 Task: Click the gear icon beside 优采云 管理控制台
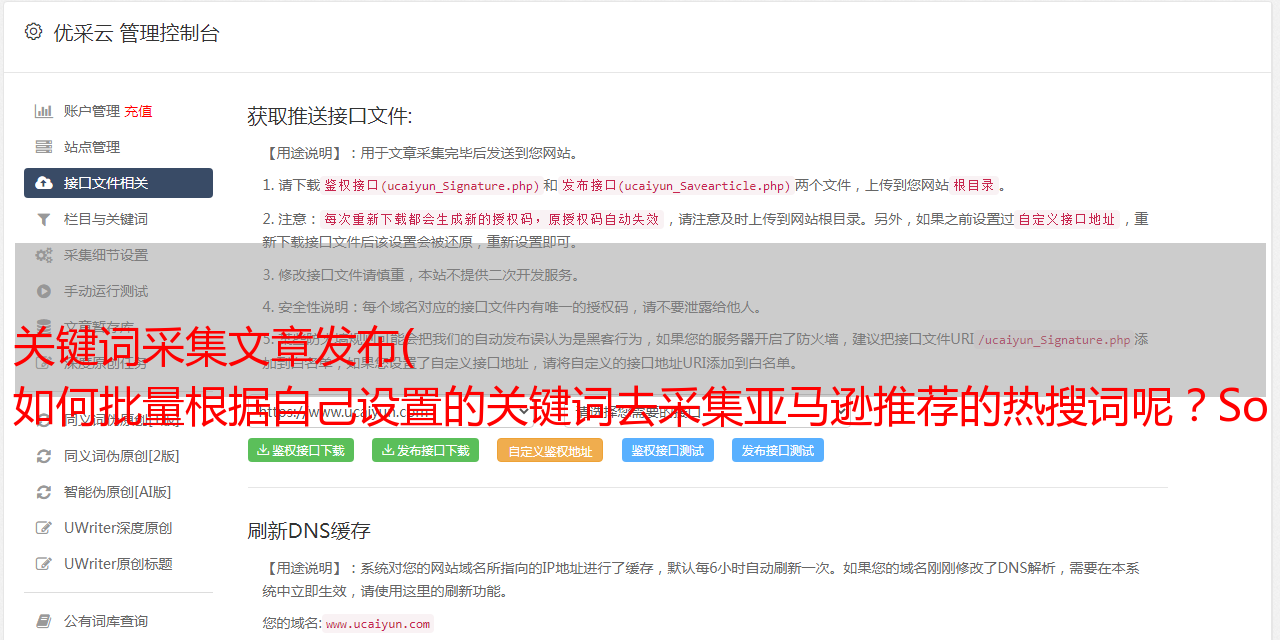coord(33,32)
